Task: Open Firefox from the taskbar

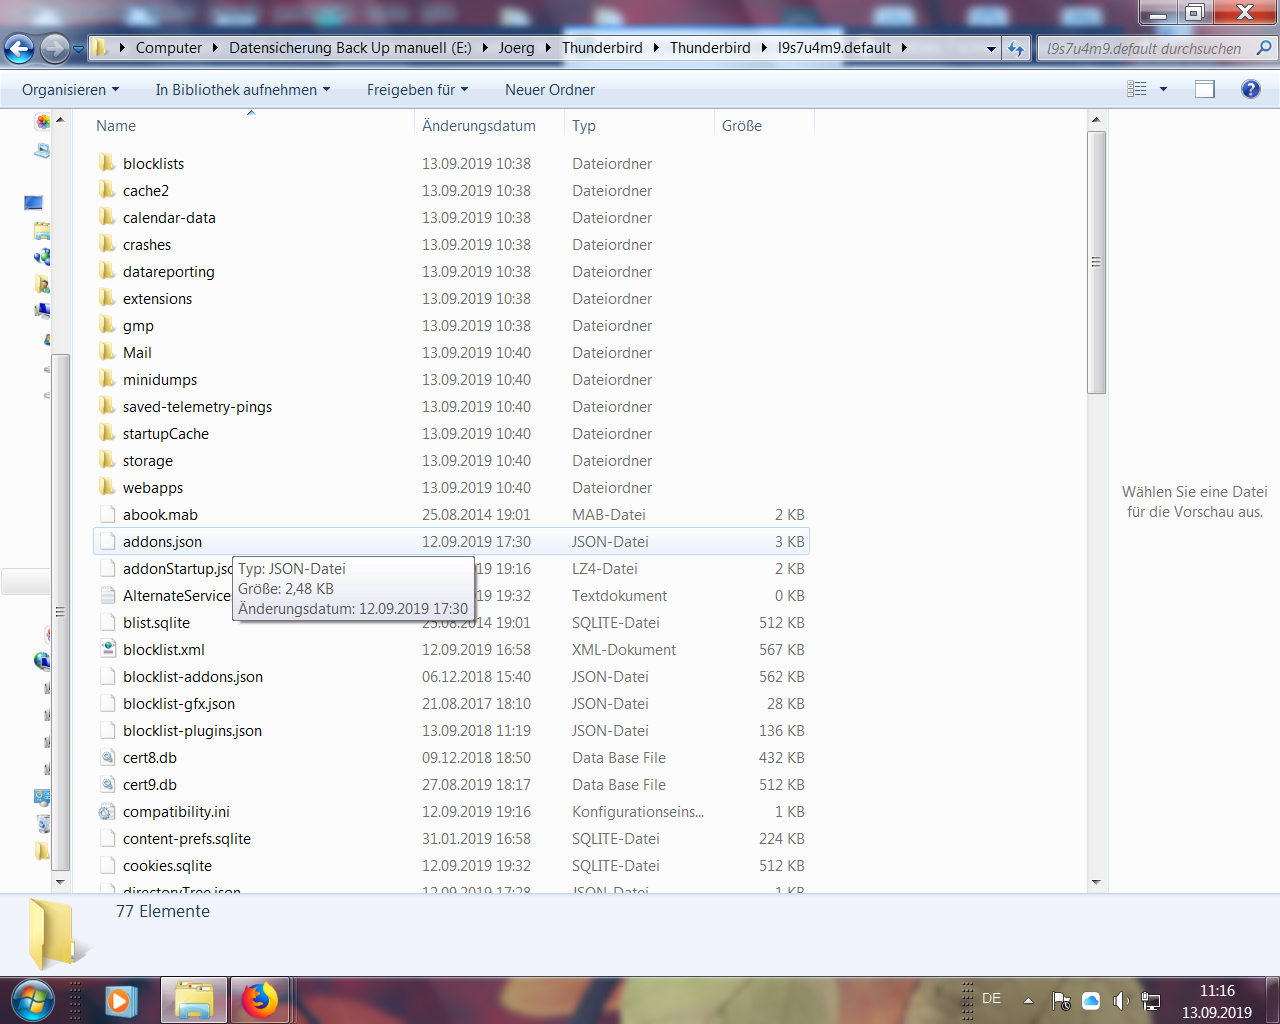Action: pyautogui.click(x=260, y=1000)
